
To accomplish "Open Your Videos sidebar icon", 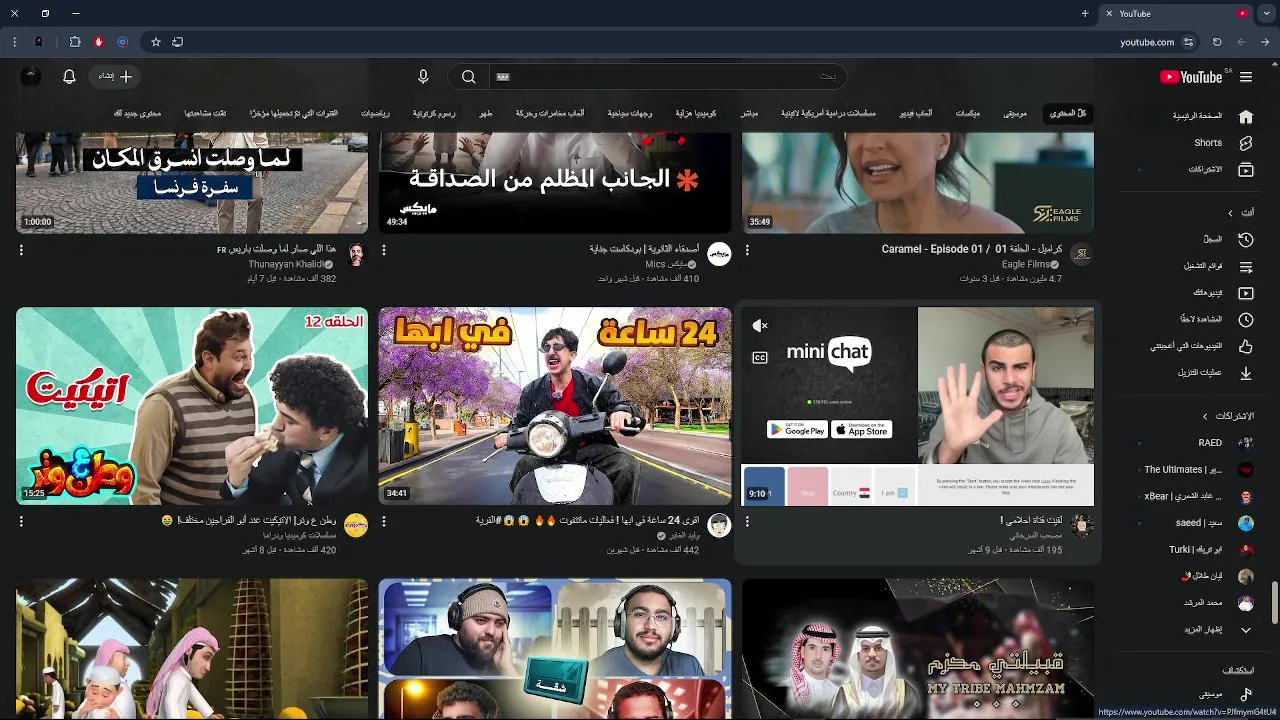I will [1246, 293].
